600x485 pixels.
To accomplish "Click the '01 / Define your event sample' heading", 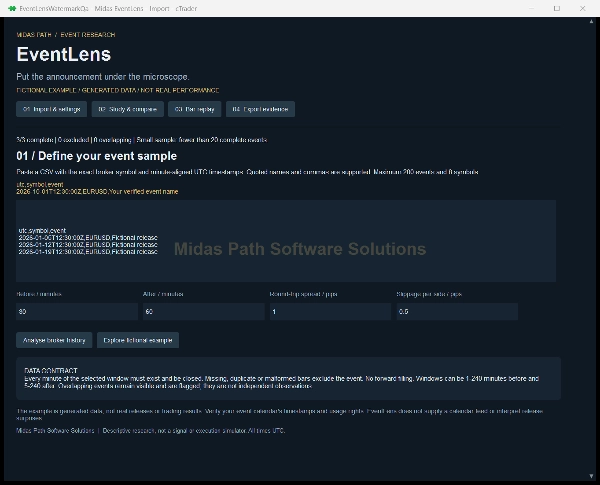I will point(96,156).
